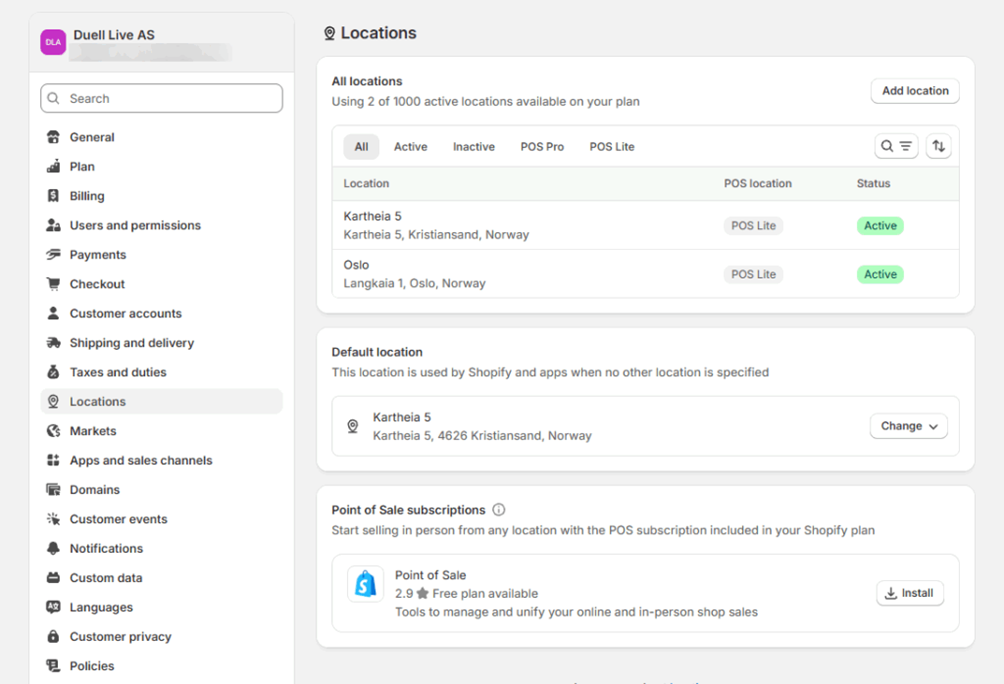
Task: Open the Kartheia 5 location row
Action: coord(436,225)
